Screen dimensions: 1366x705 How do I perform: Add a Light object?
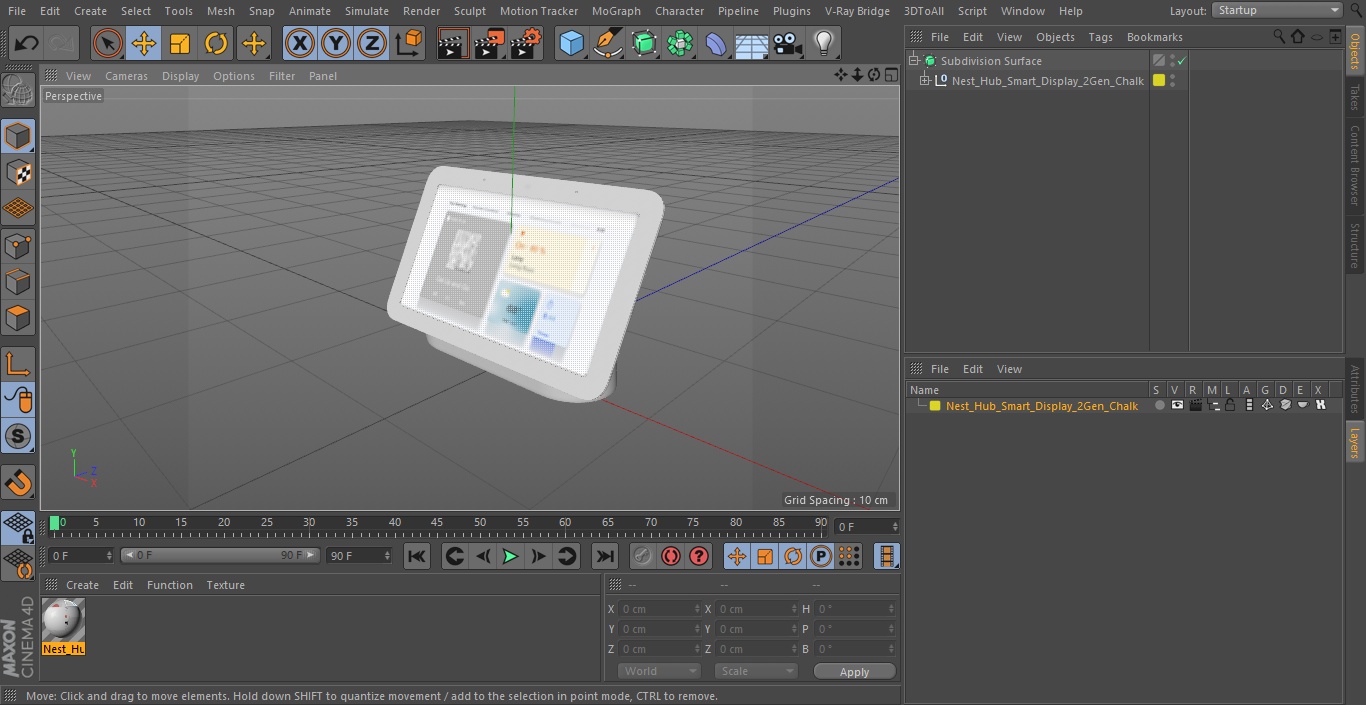(x=824, y=44)
